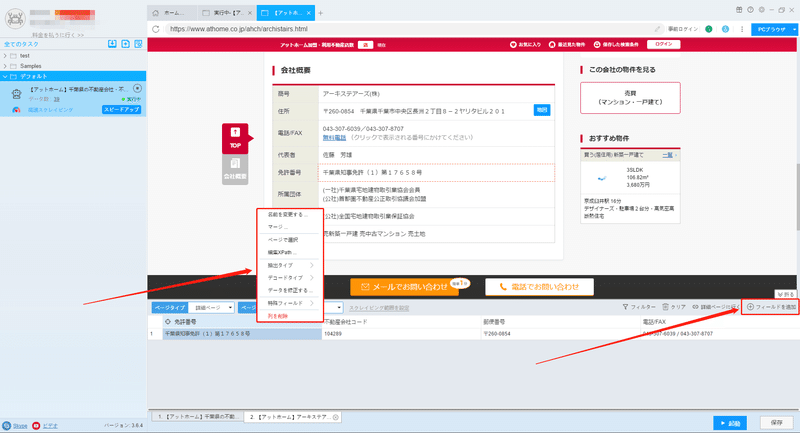Open the three-dot more menu
This screenshot has height=433, width=800.
coord(742,29)
